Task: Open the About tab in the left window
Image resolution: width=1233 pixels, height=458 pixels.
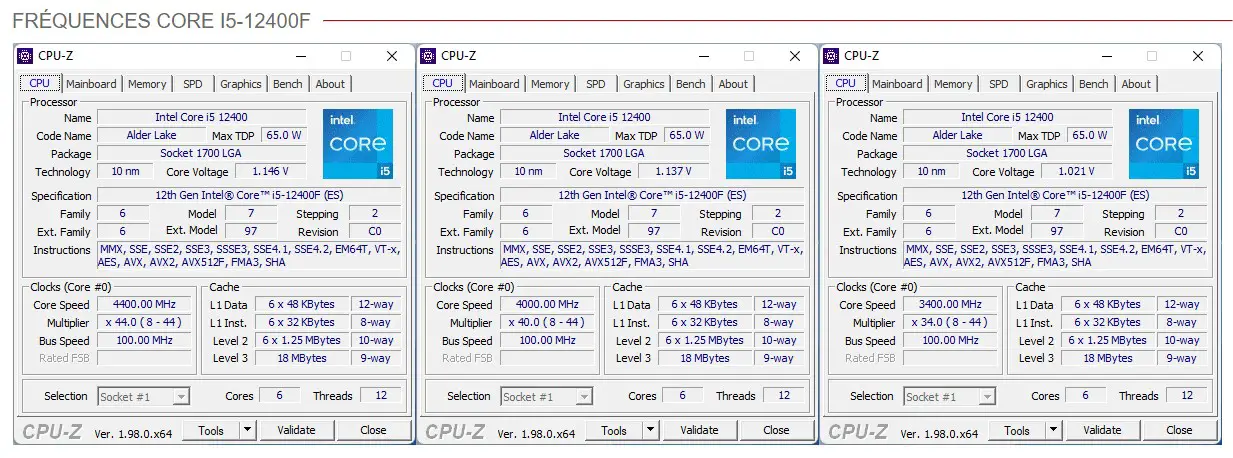Action: click(x=330, y=84)
